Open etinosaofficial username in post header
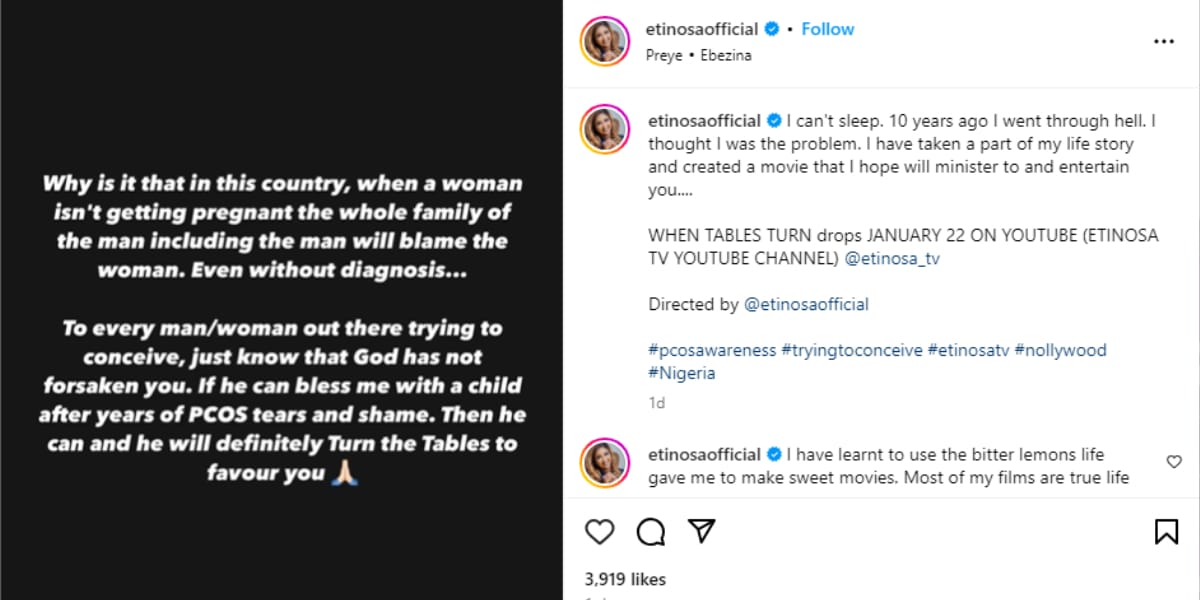Image resolution: width=1200 pixels, height=600 pixels. tap(703, 29)
